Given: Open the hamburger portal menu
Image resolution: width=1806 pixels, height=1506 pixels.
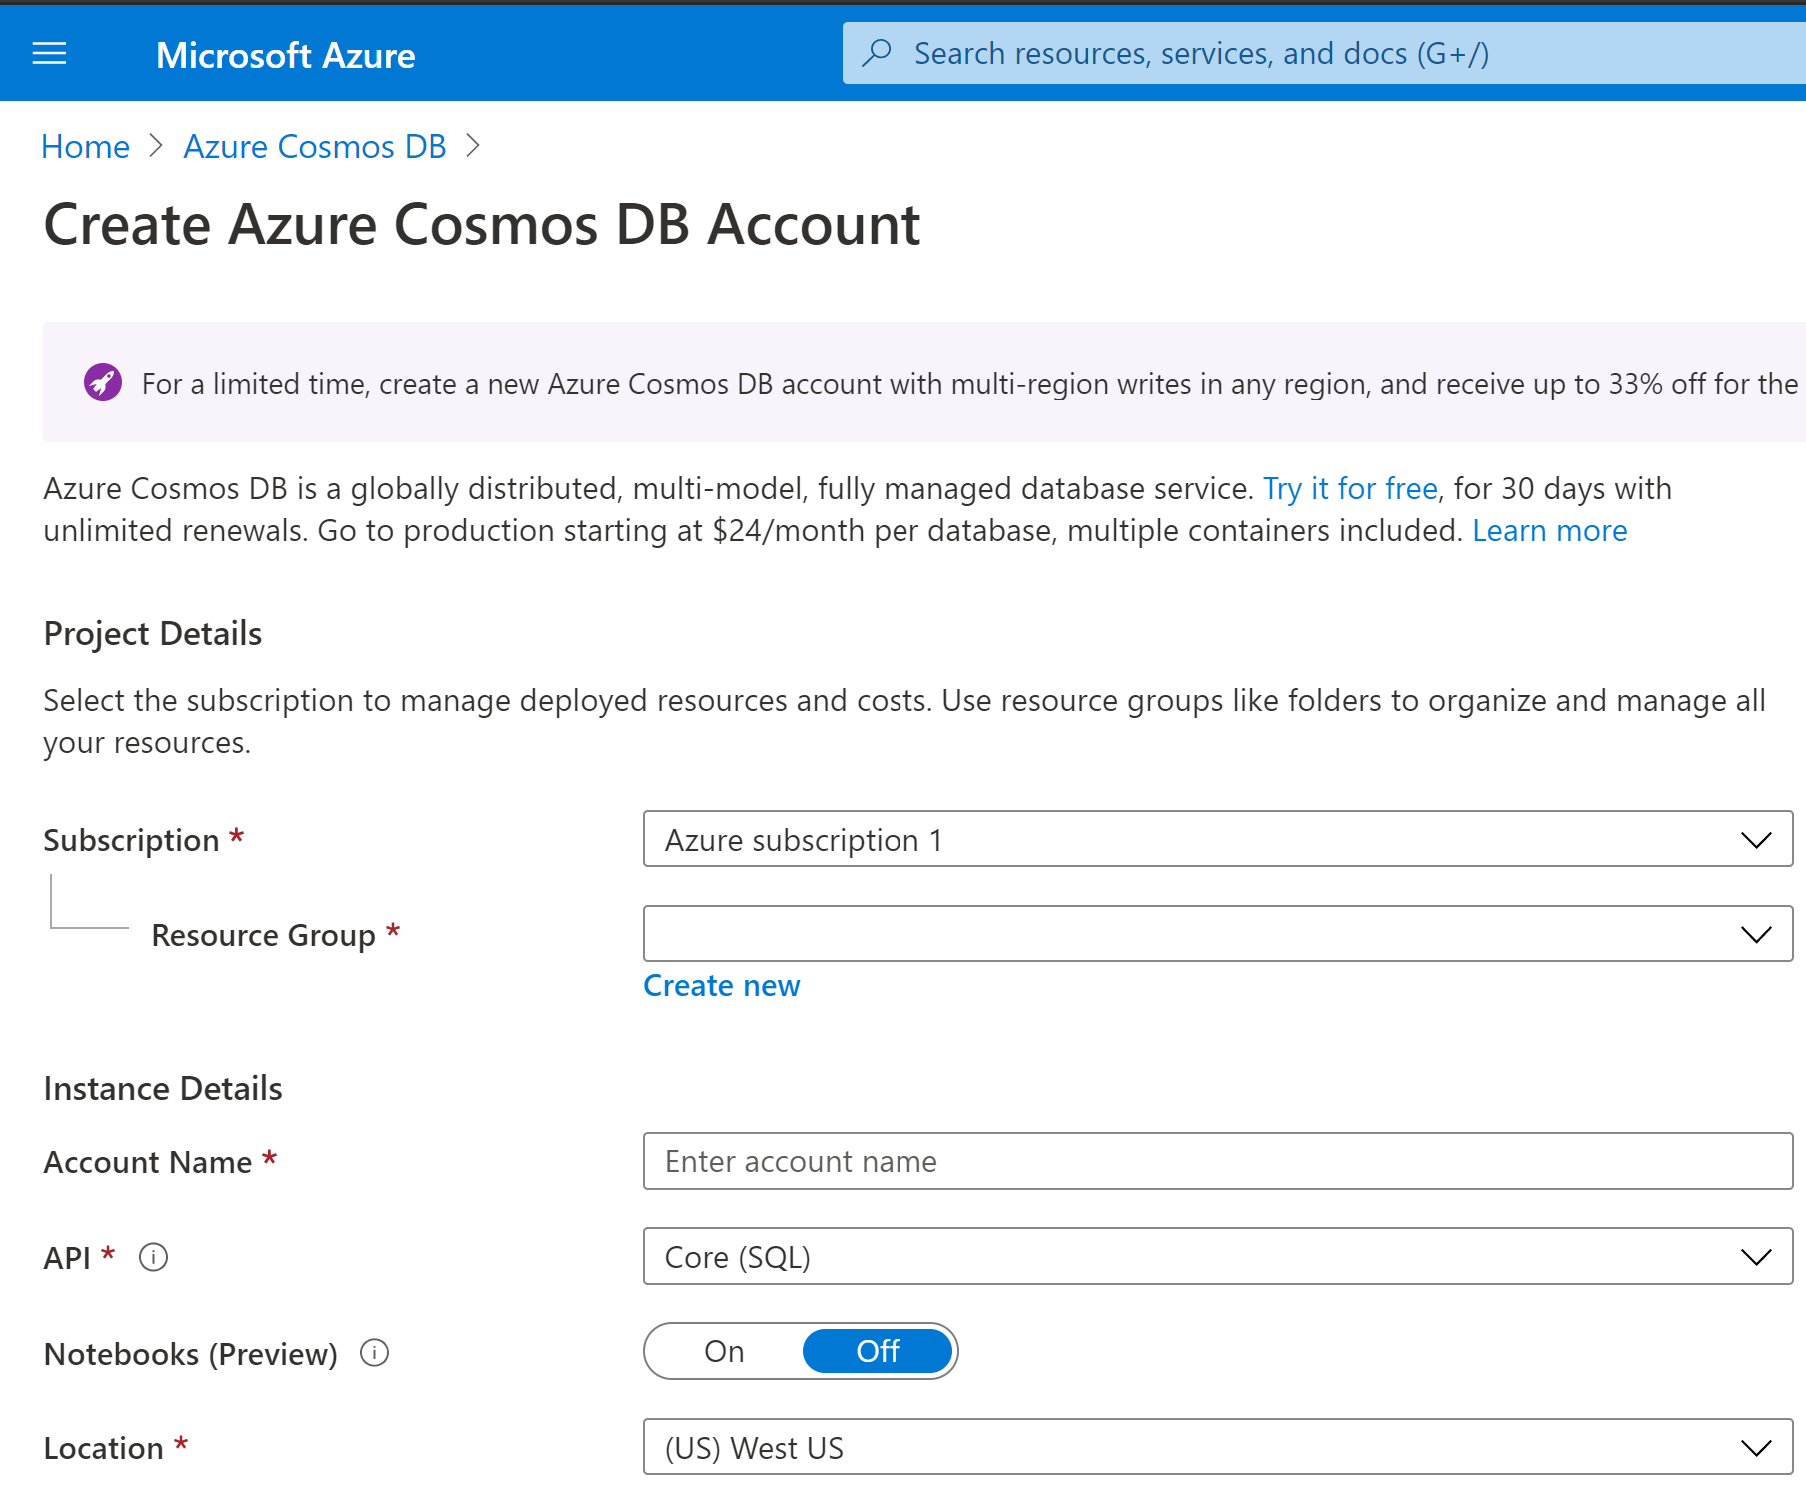Looking at the screenshot, I should (x=49, y=54).
